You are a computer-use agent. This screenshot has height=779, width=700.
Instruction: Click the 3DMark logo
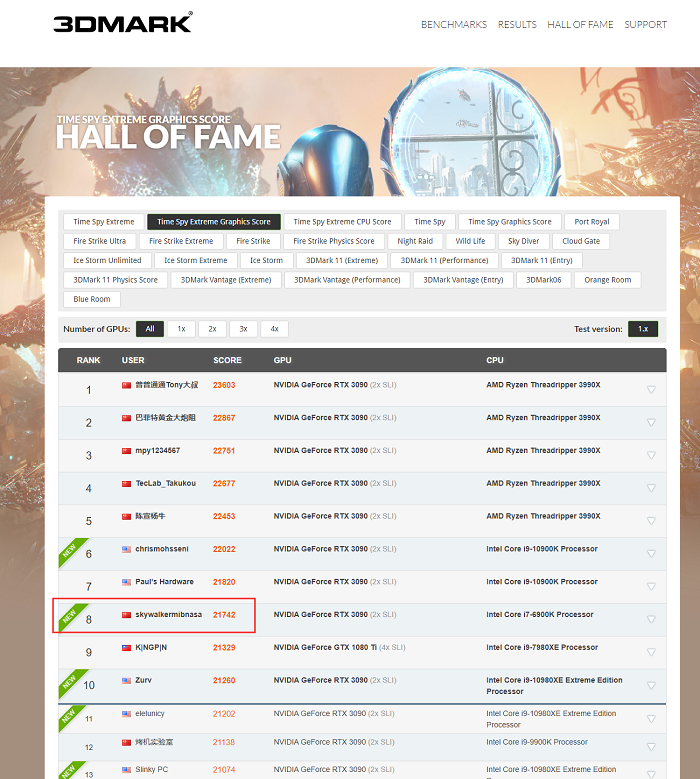coord(123,22)
